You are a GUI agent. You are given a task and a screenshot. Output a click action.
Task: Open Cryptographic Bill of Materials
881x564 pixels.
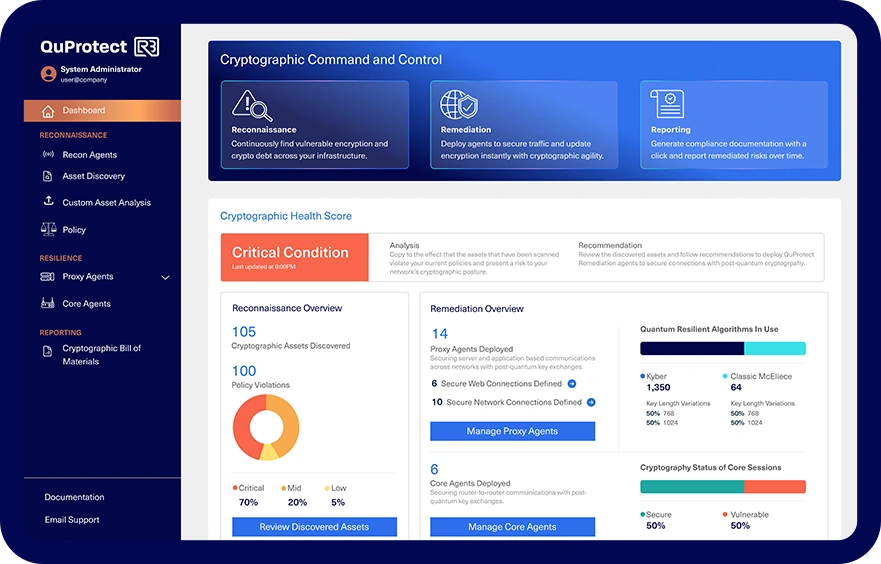[101, 354]
